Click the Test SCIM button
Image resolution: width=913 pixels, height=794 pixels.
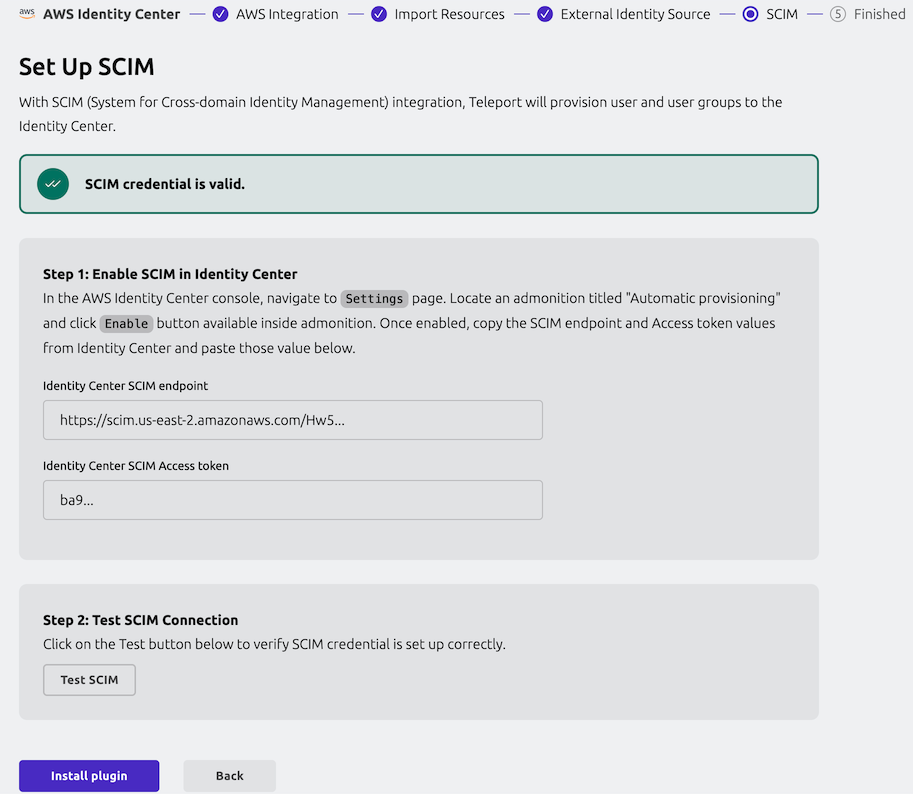pyautogui.click(x=89, y=679)
